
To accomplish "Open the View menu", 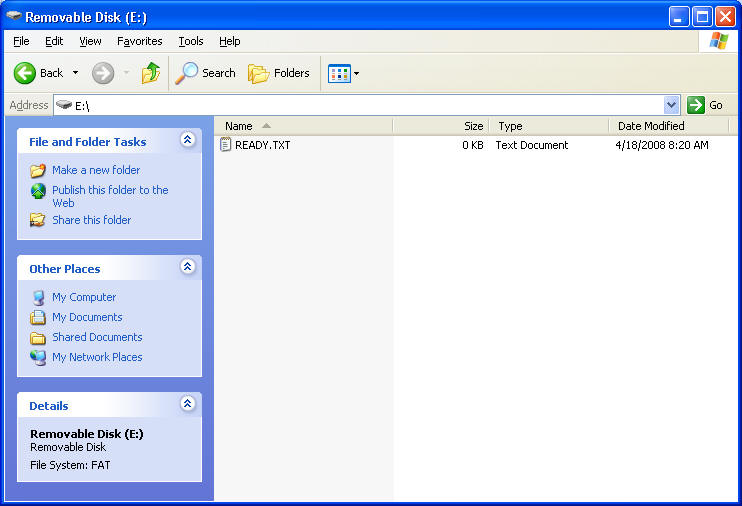I will 90,42.
